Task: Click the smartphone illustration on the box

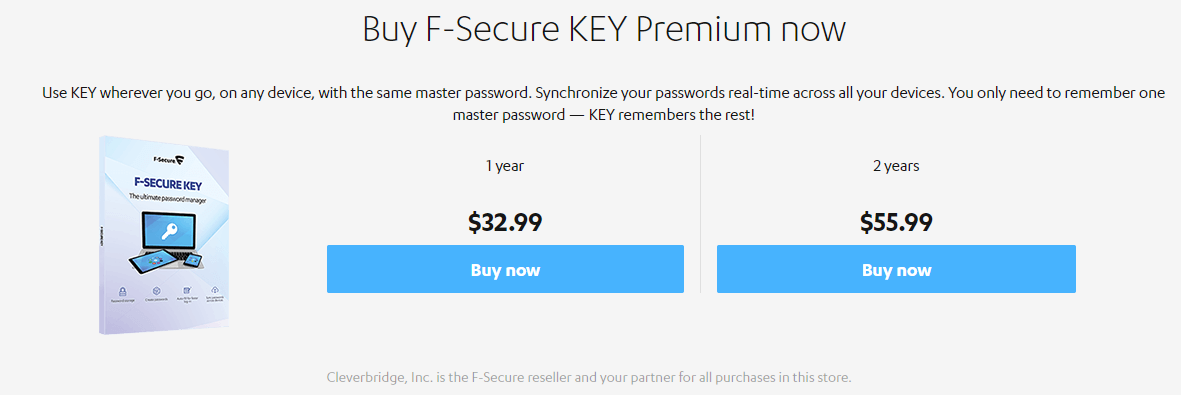Action: (193, 261)
